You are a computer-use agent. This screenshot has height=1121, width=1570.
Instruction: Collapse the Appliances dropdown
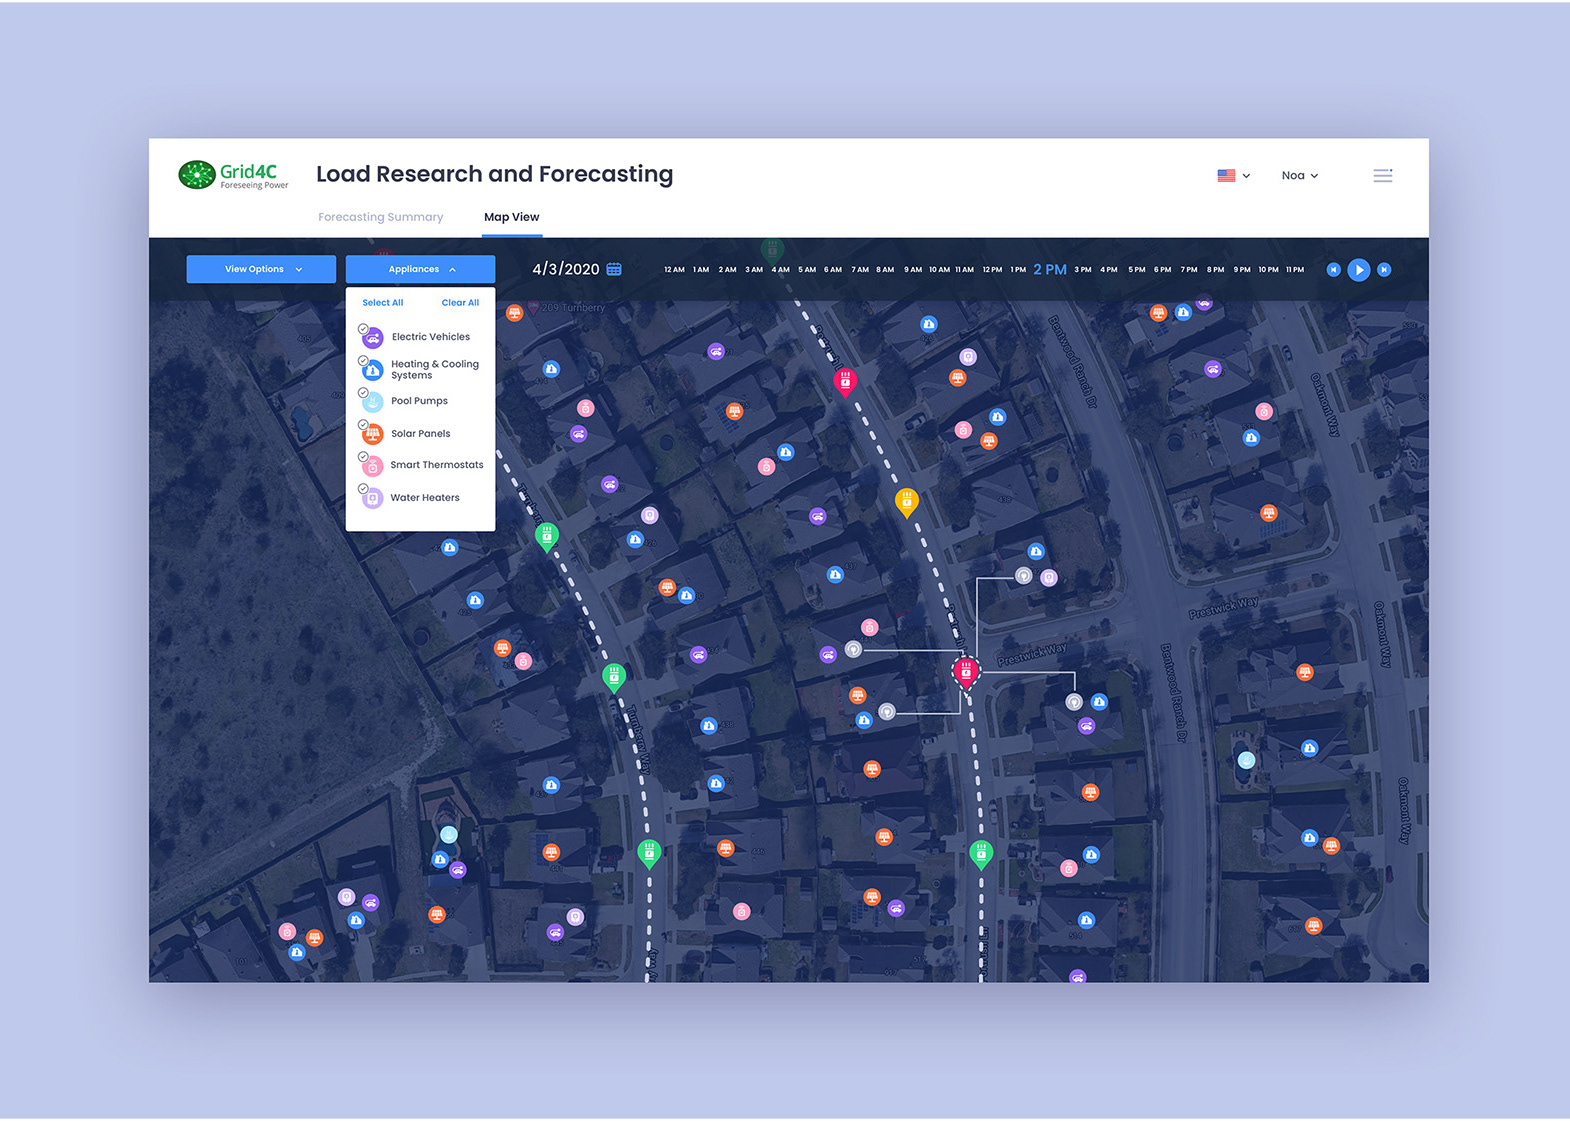(420, 269)
